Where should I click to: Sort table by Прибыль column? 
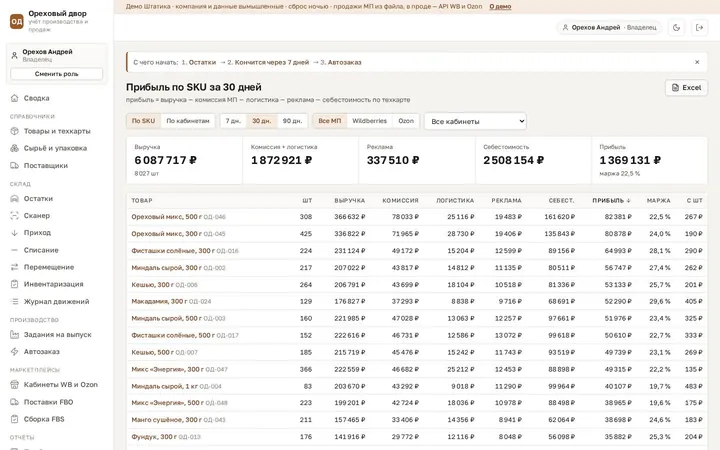click(611, 200)
